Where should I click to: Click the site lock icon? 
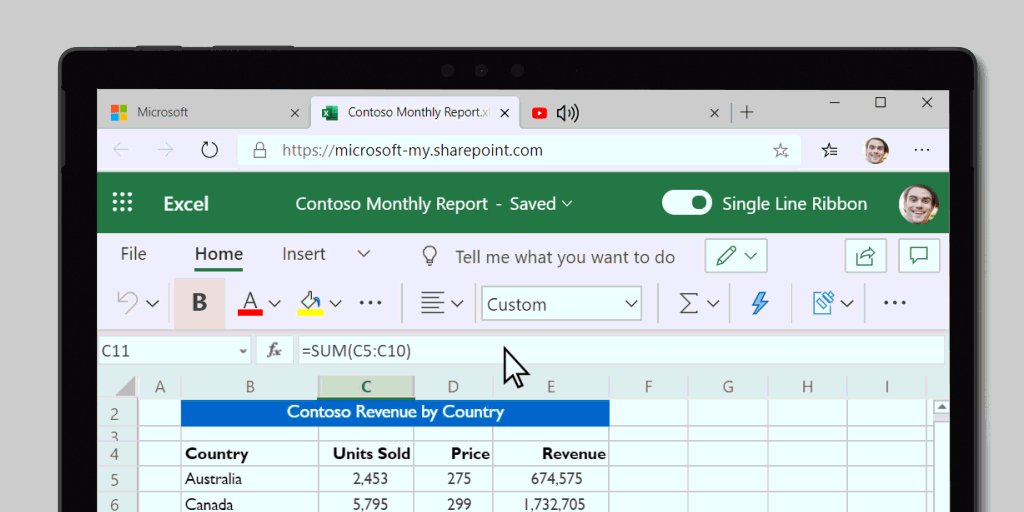(260, 150)
